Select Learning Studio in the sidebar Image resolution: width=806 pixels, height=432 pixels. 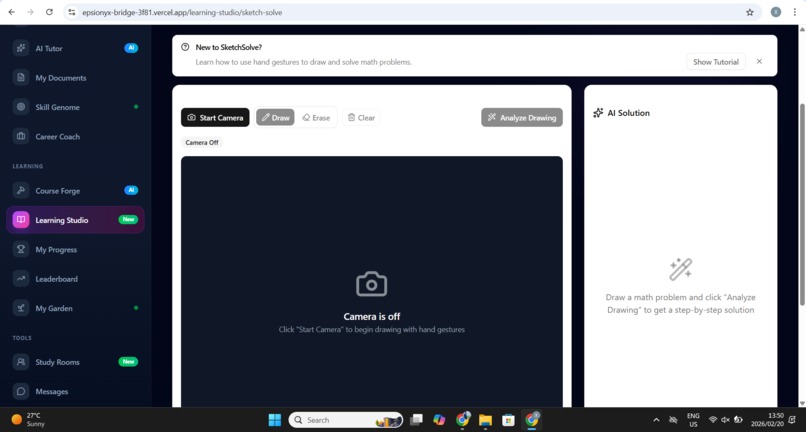pyautogui.click(x=75, y=220)
